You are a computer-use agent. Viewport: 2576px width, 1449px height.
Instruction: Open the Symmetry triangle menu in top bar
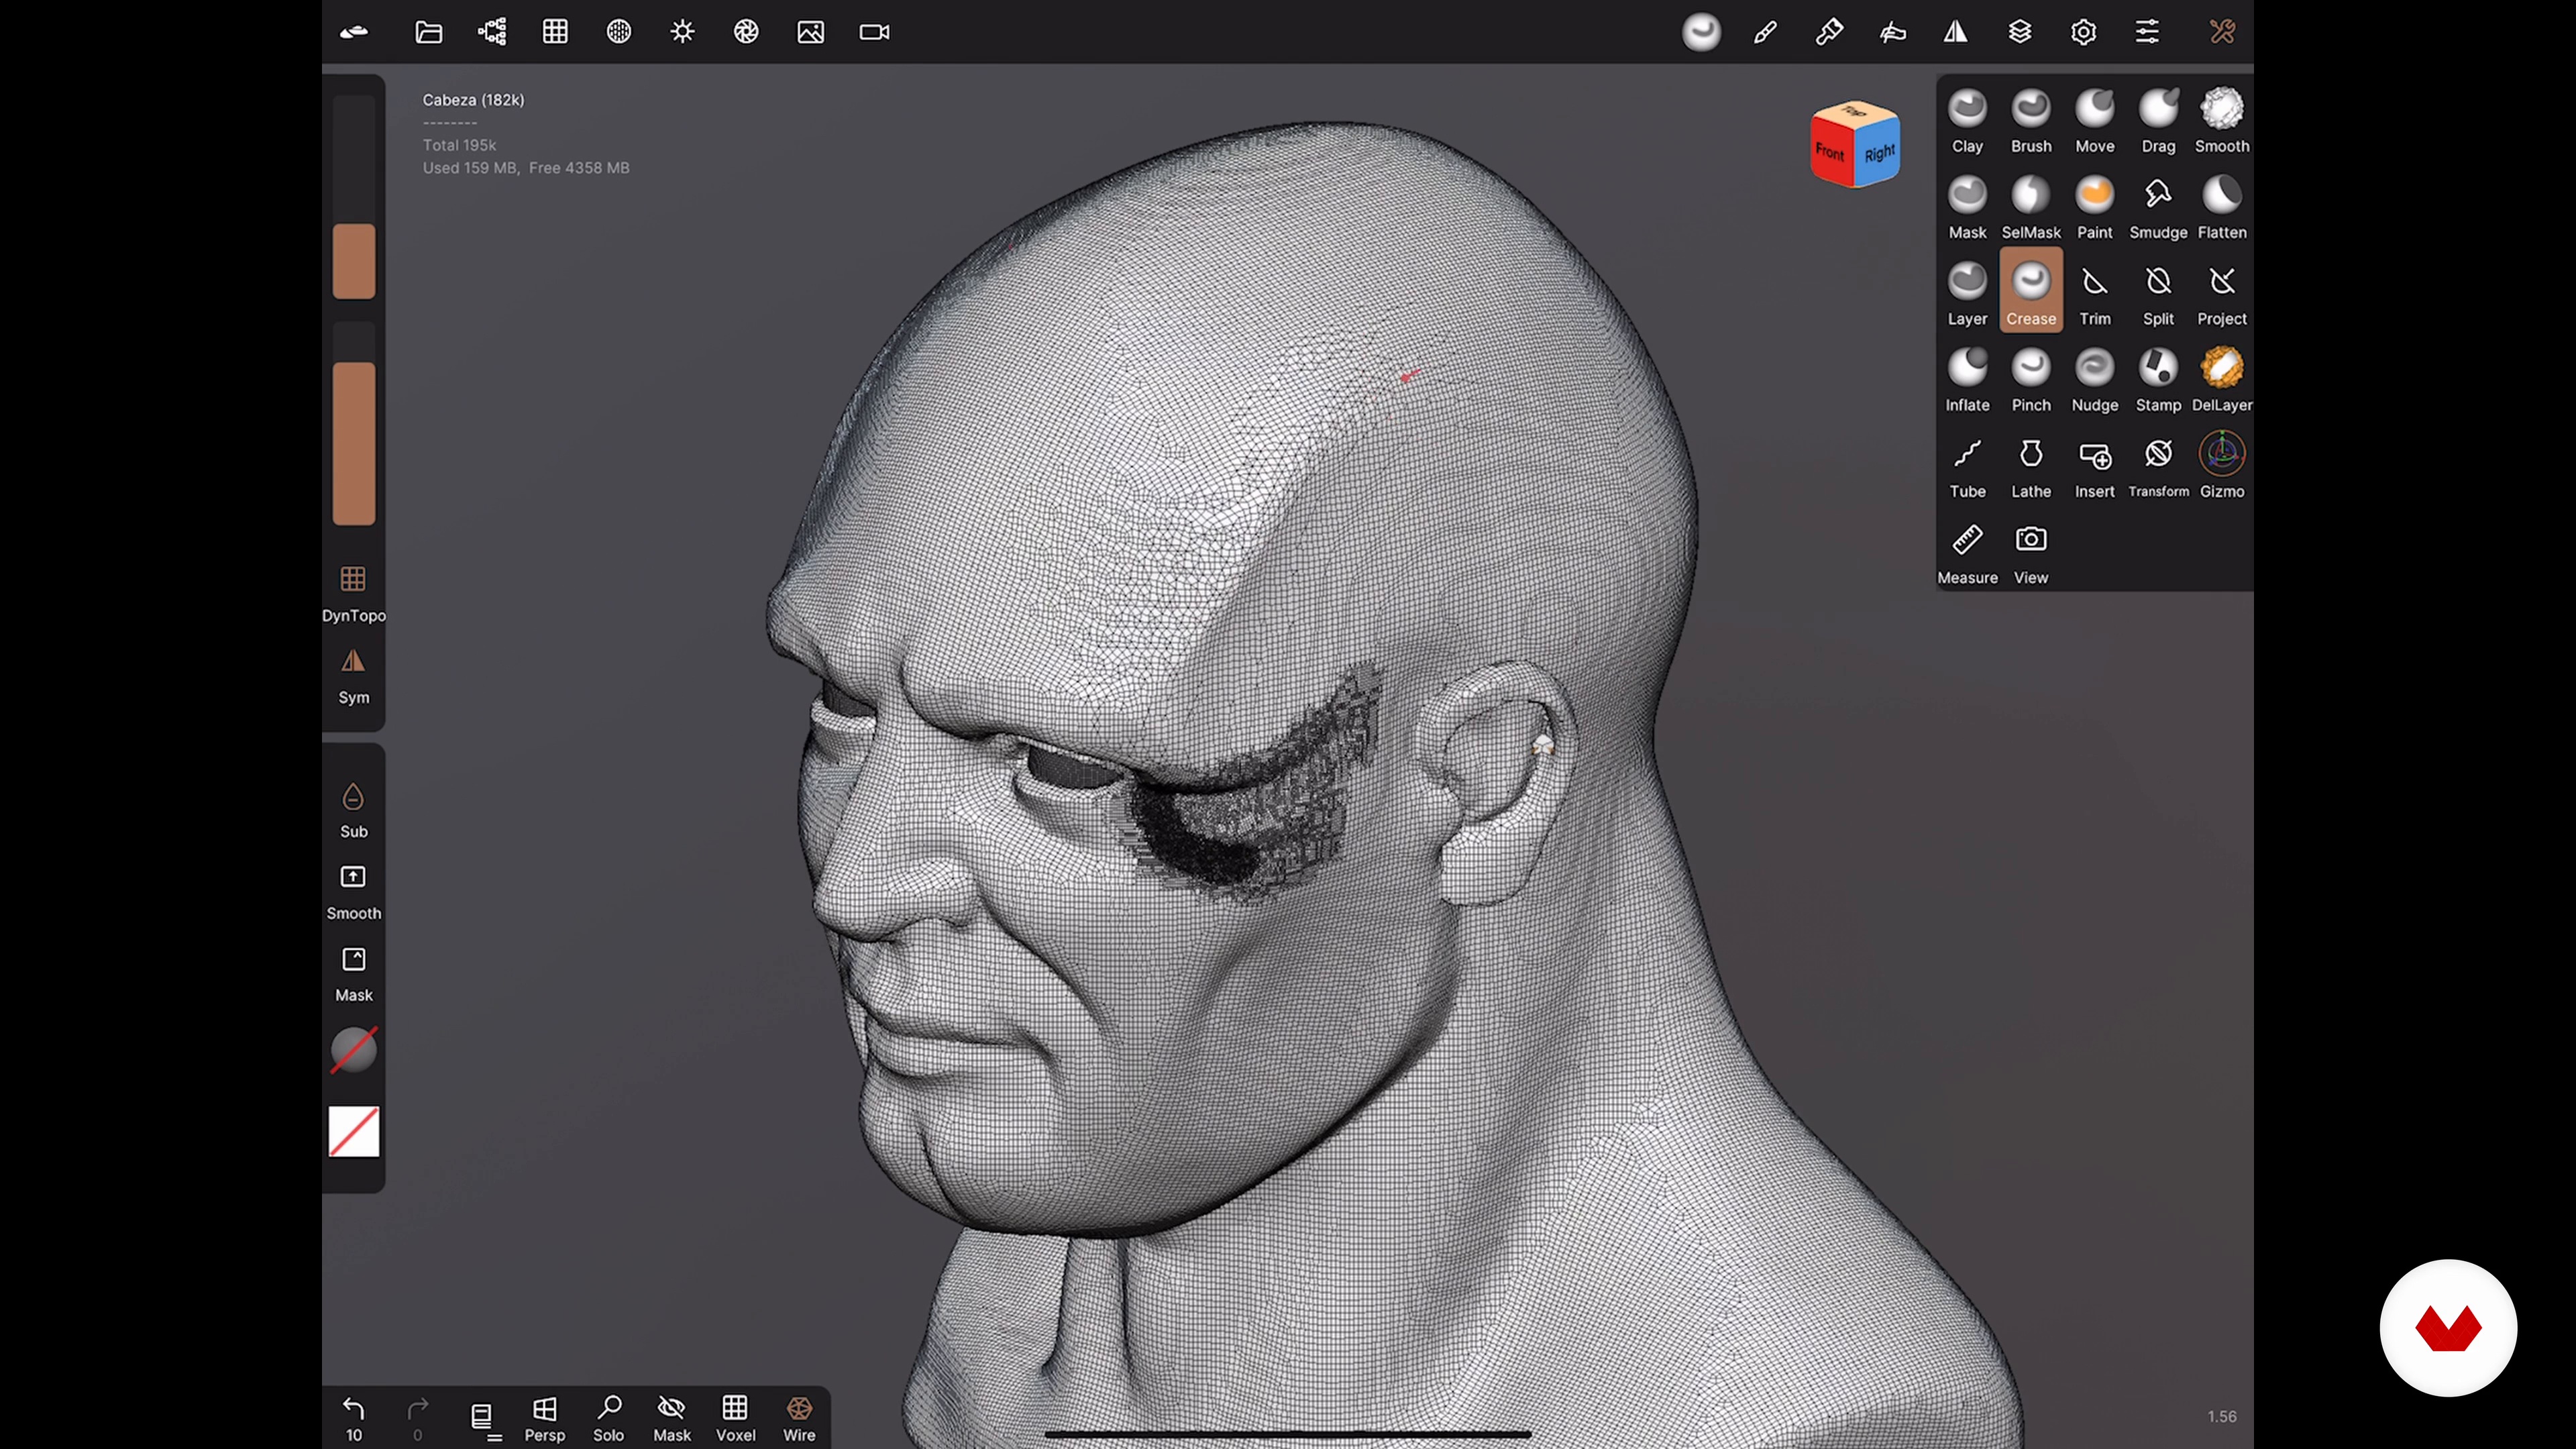(1956, 32)
